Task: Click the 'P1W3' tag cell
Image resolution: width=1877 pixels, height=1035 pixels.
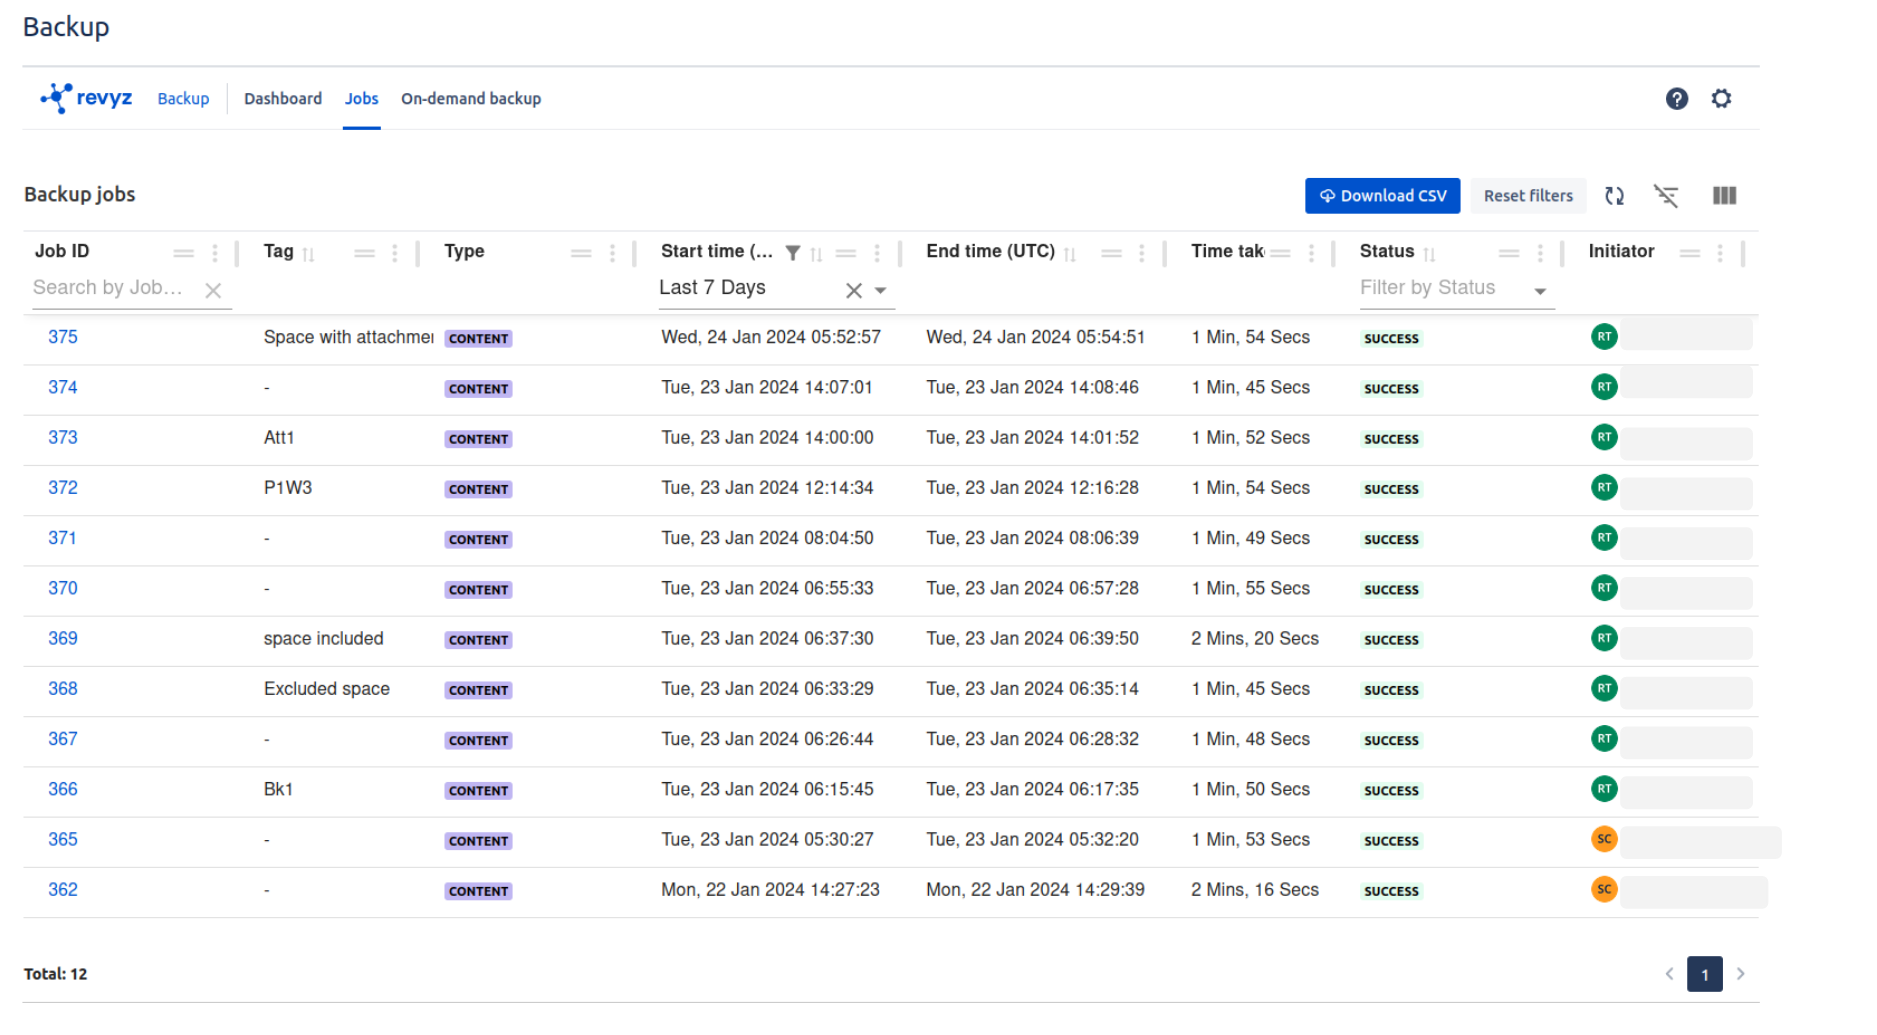Action: click(x=287, y=487)
